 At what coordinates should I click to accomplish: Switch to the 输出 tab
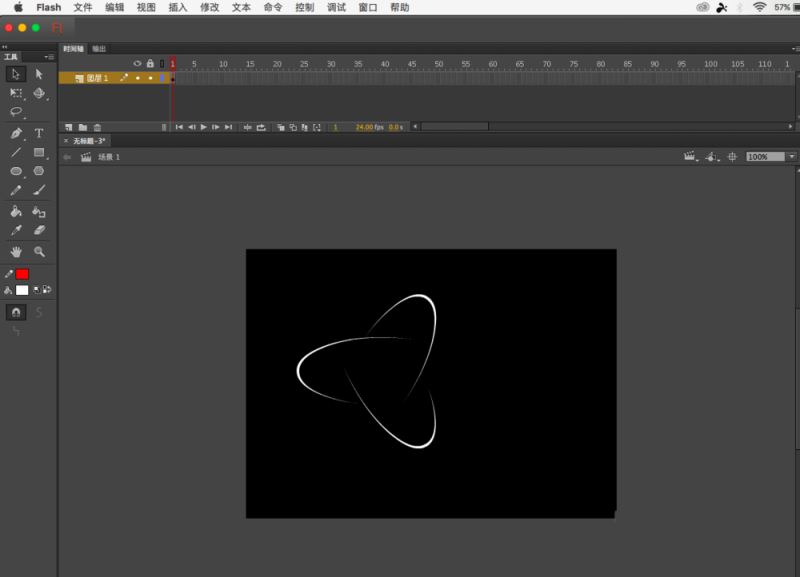click(99, 48)
